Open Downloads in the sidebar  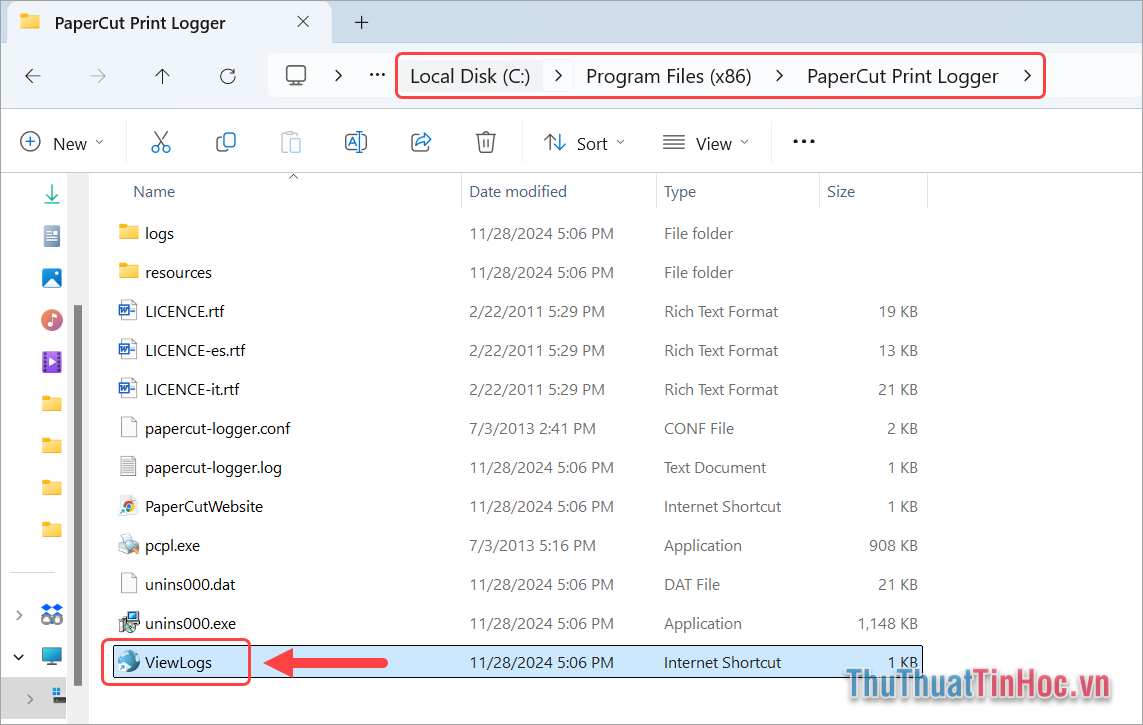point(52,194)
